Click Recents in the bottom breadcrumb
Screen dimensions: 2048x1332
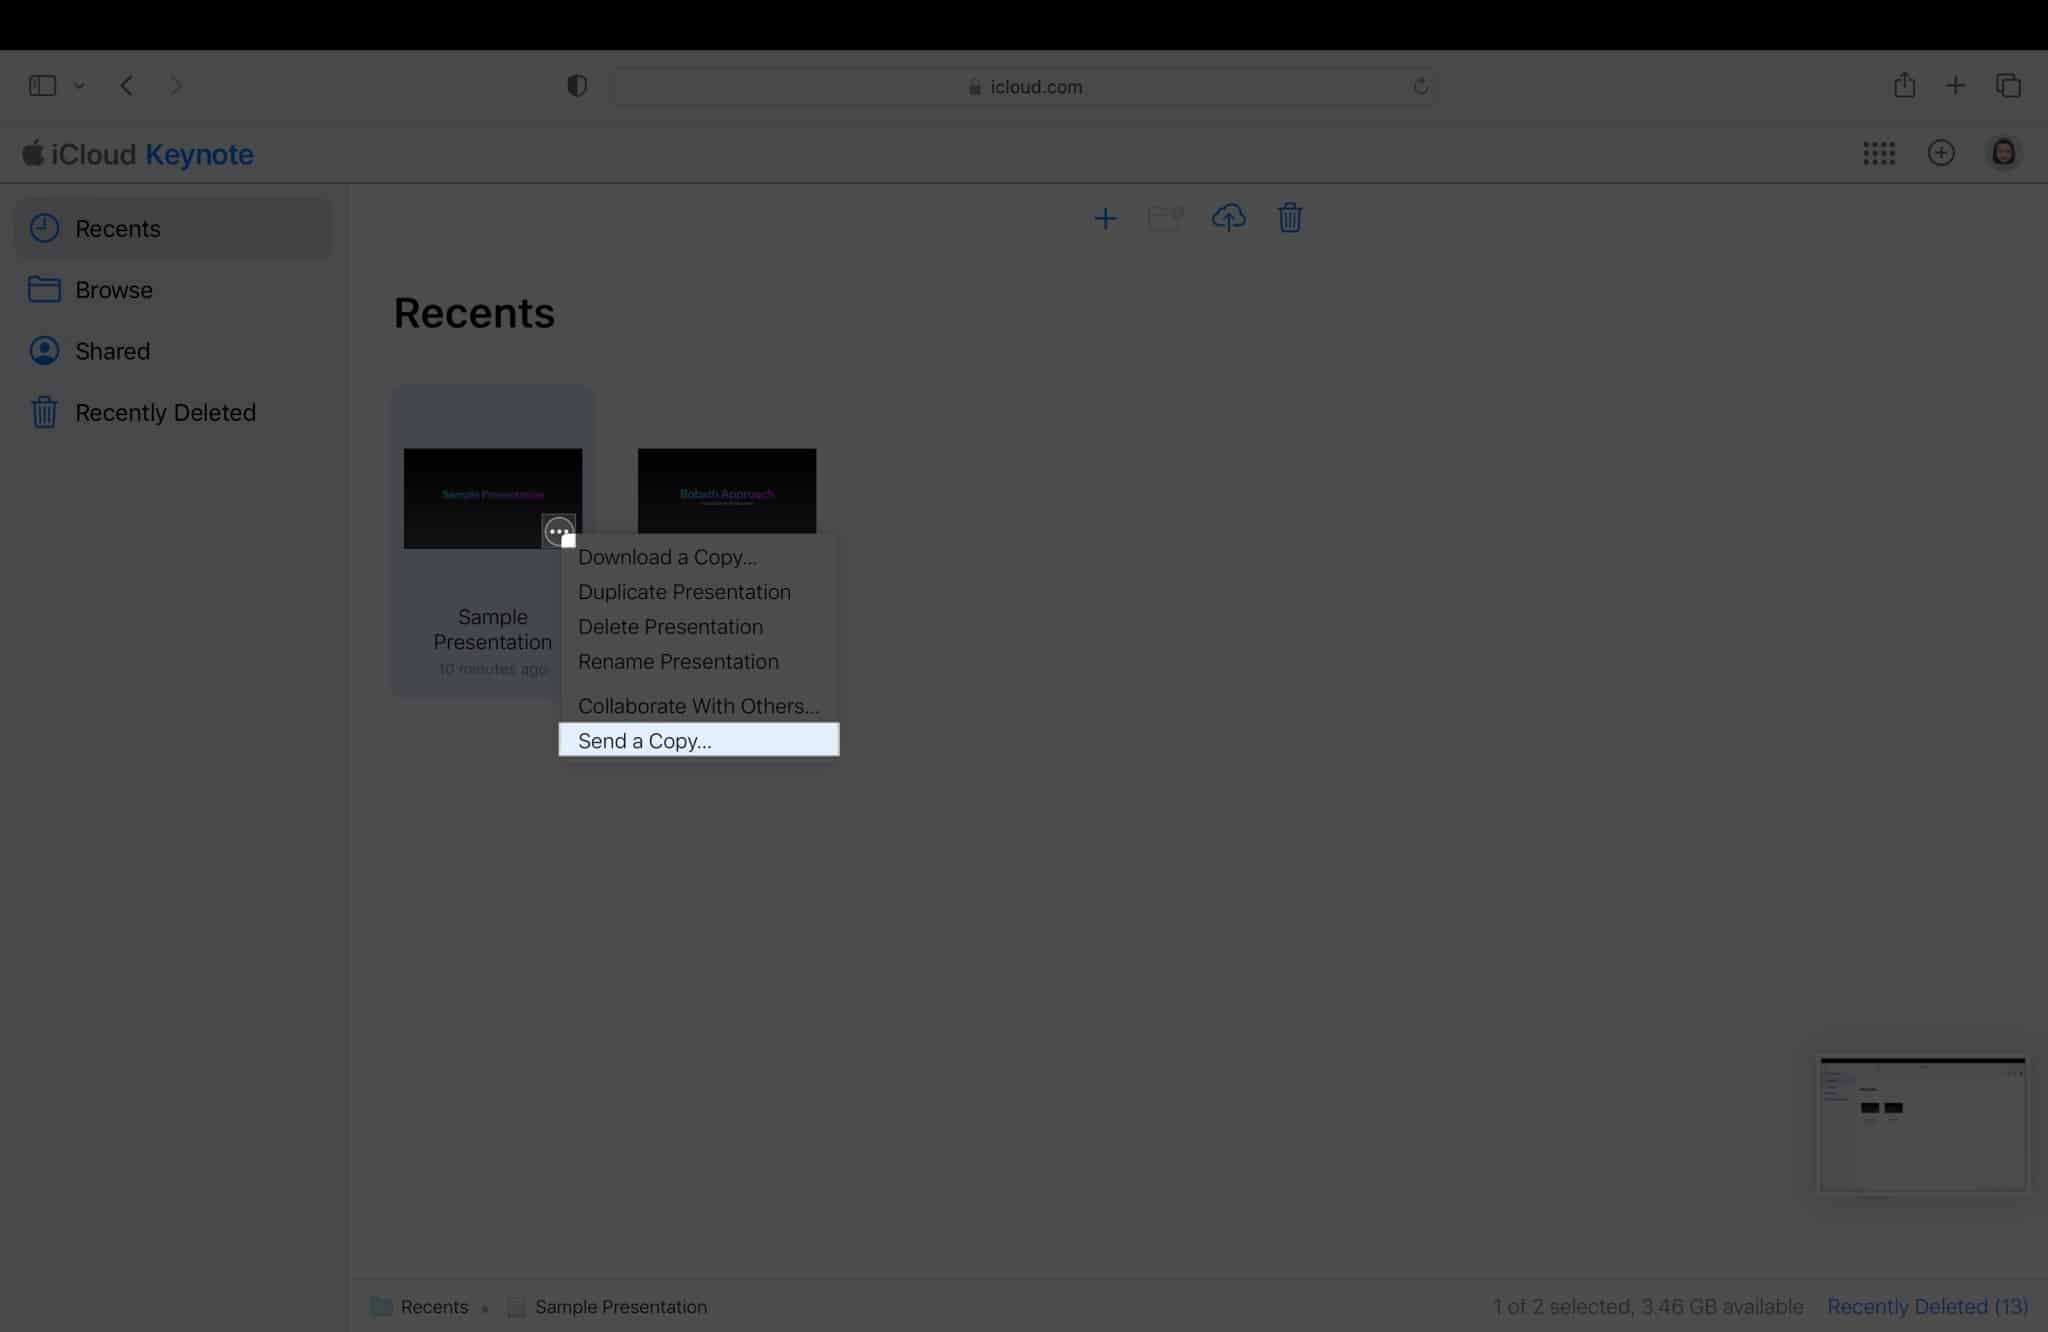[434, 1307]
